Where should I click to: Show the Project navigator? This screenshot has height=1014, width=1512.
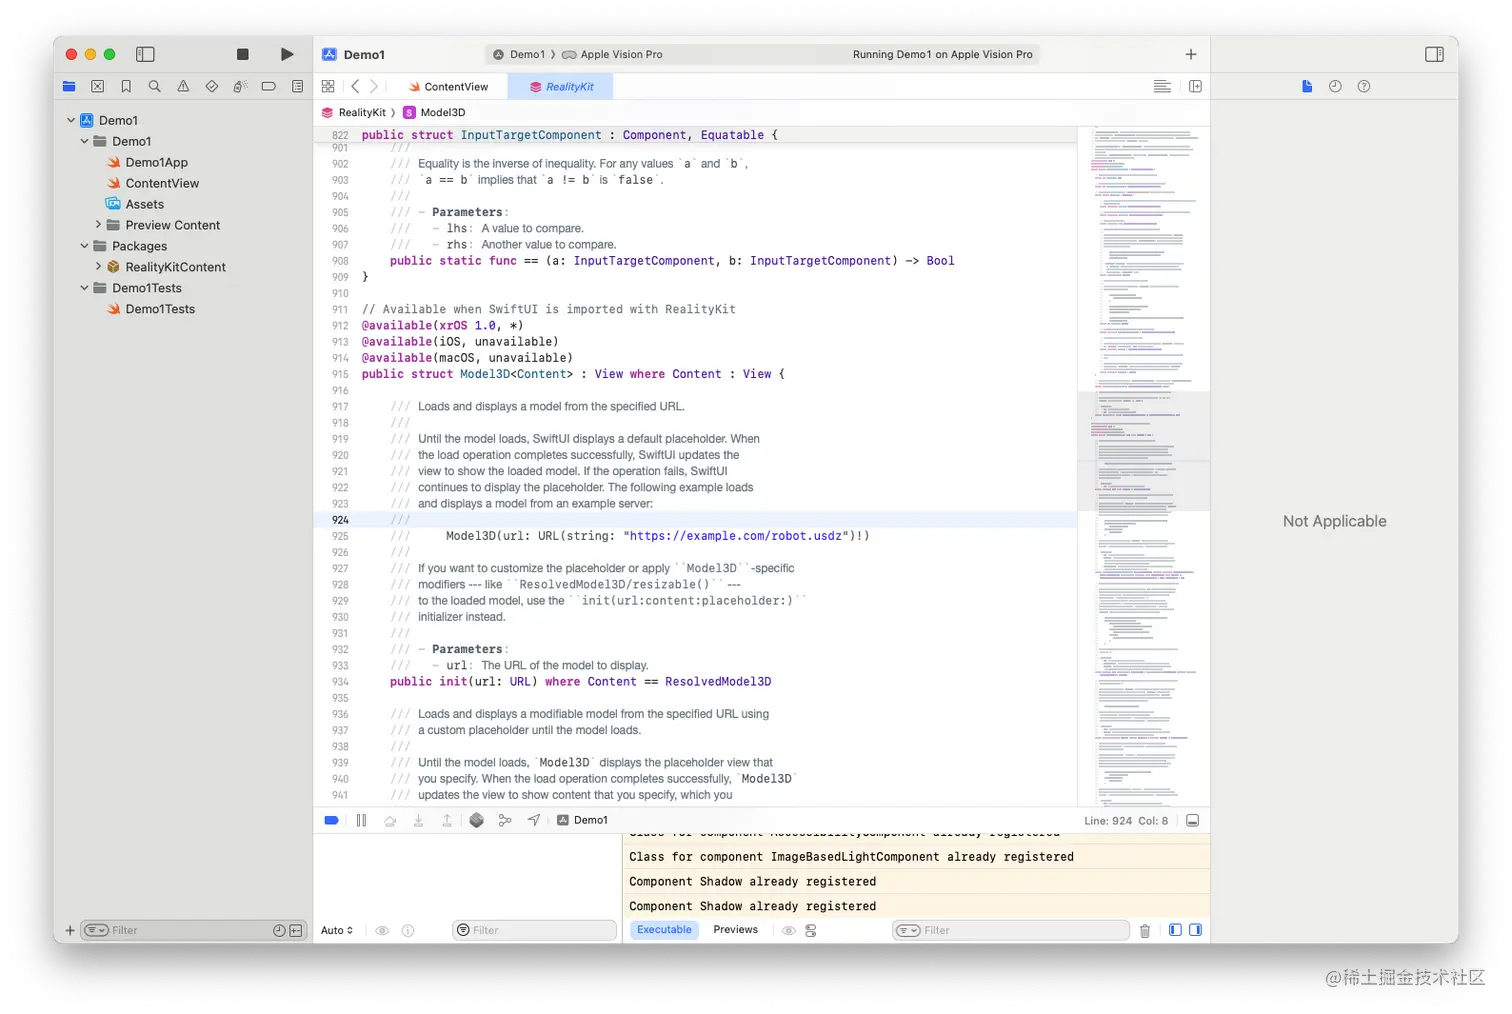pos(69,86)
